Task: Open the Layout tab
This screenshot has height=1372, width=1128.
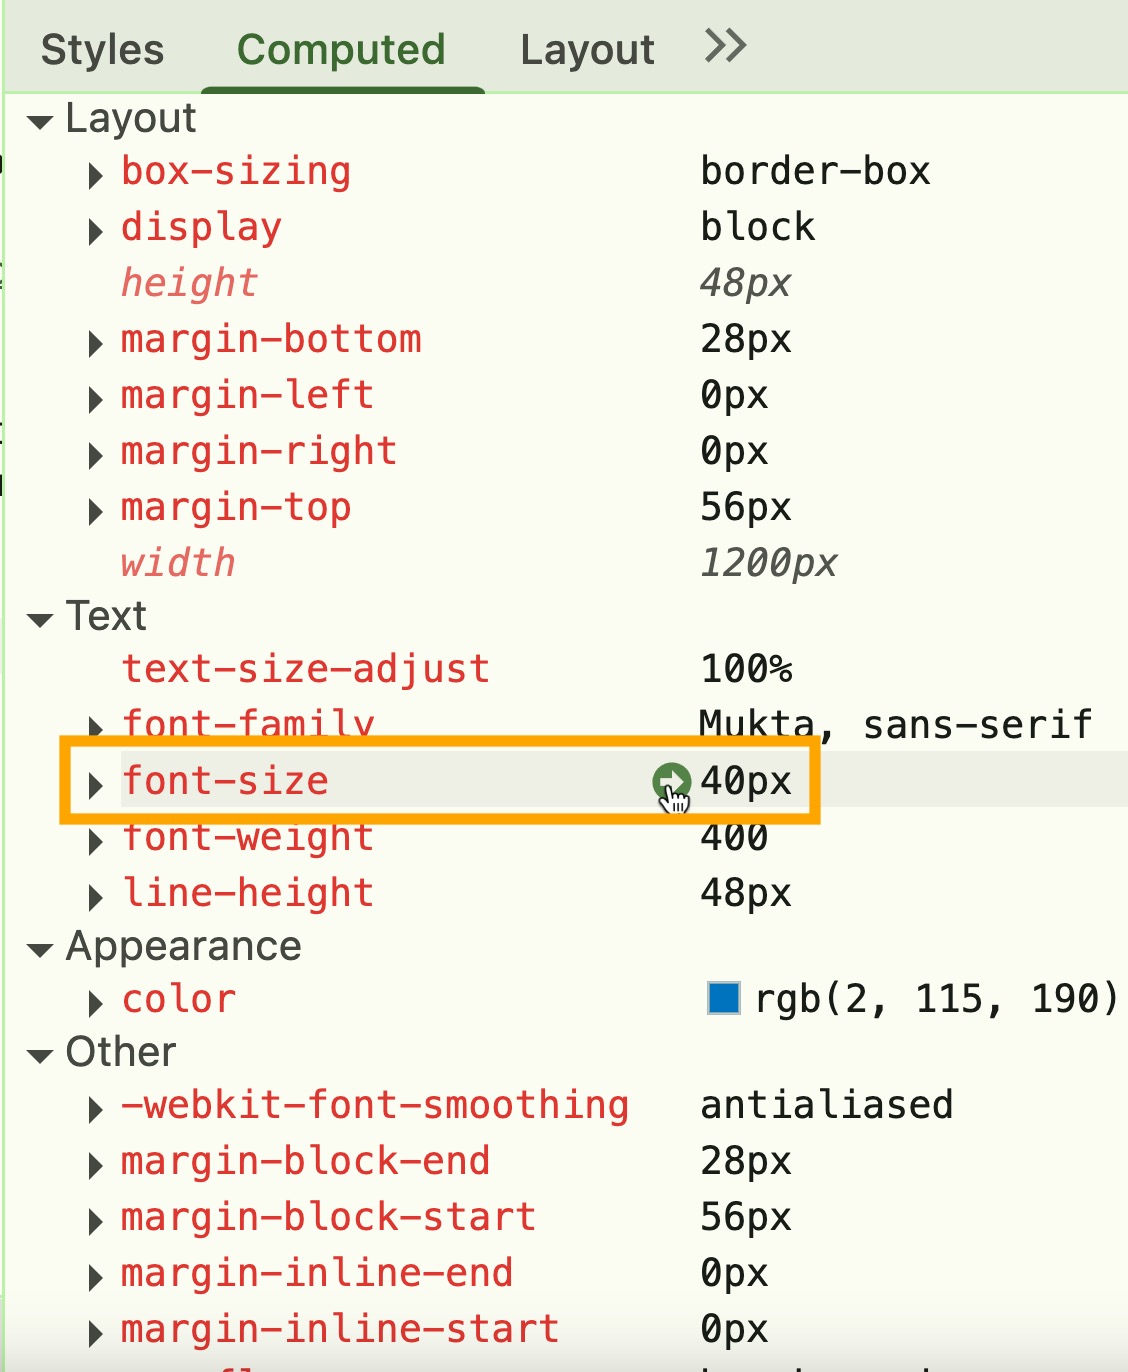Action: (x=587, y=49)
